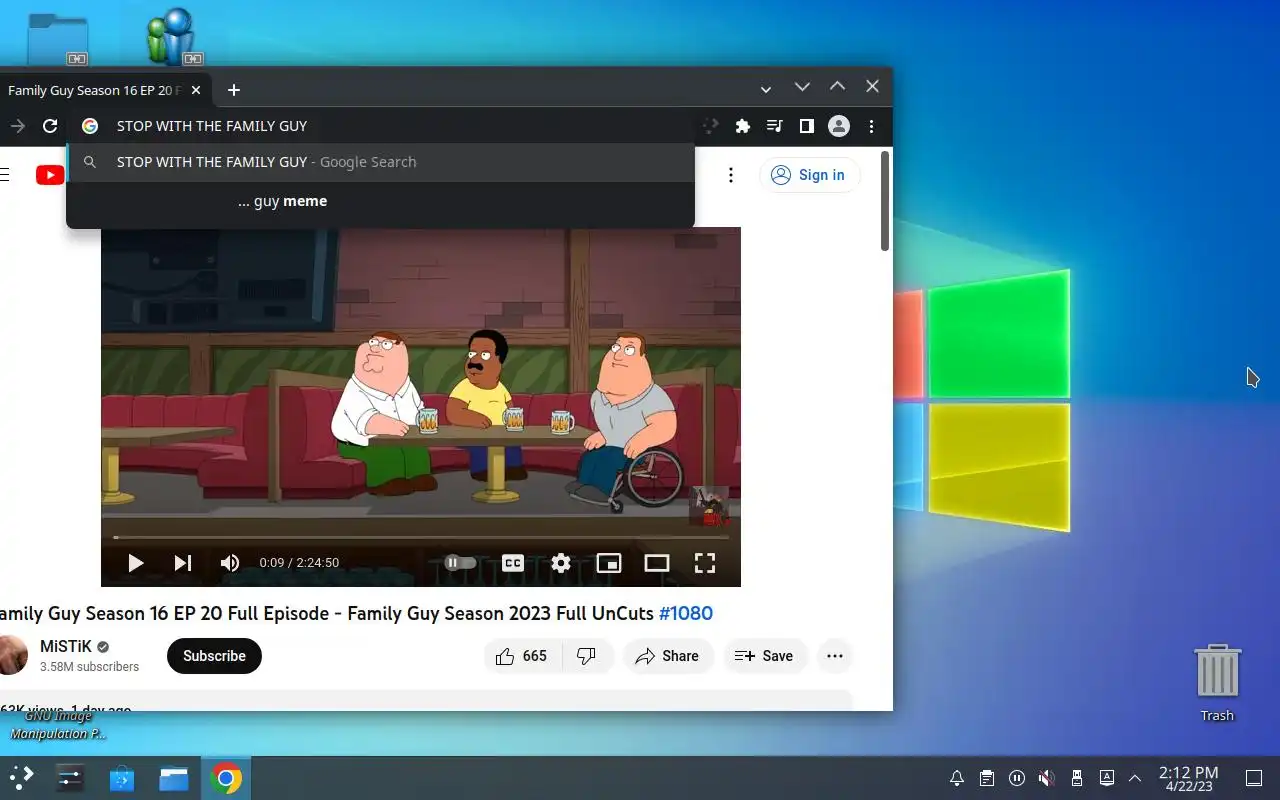Enter full screen video
This screenshot has height=800, width=1280.
click(x=705, y=563)
